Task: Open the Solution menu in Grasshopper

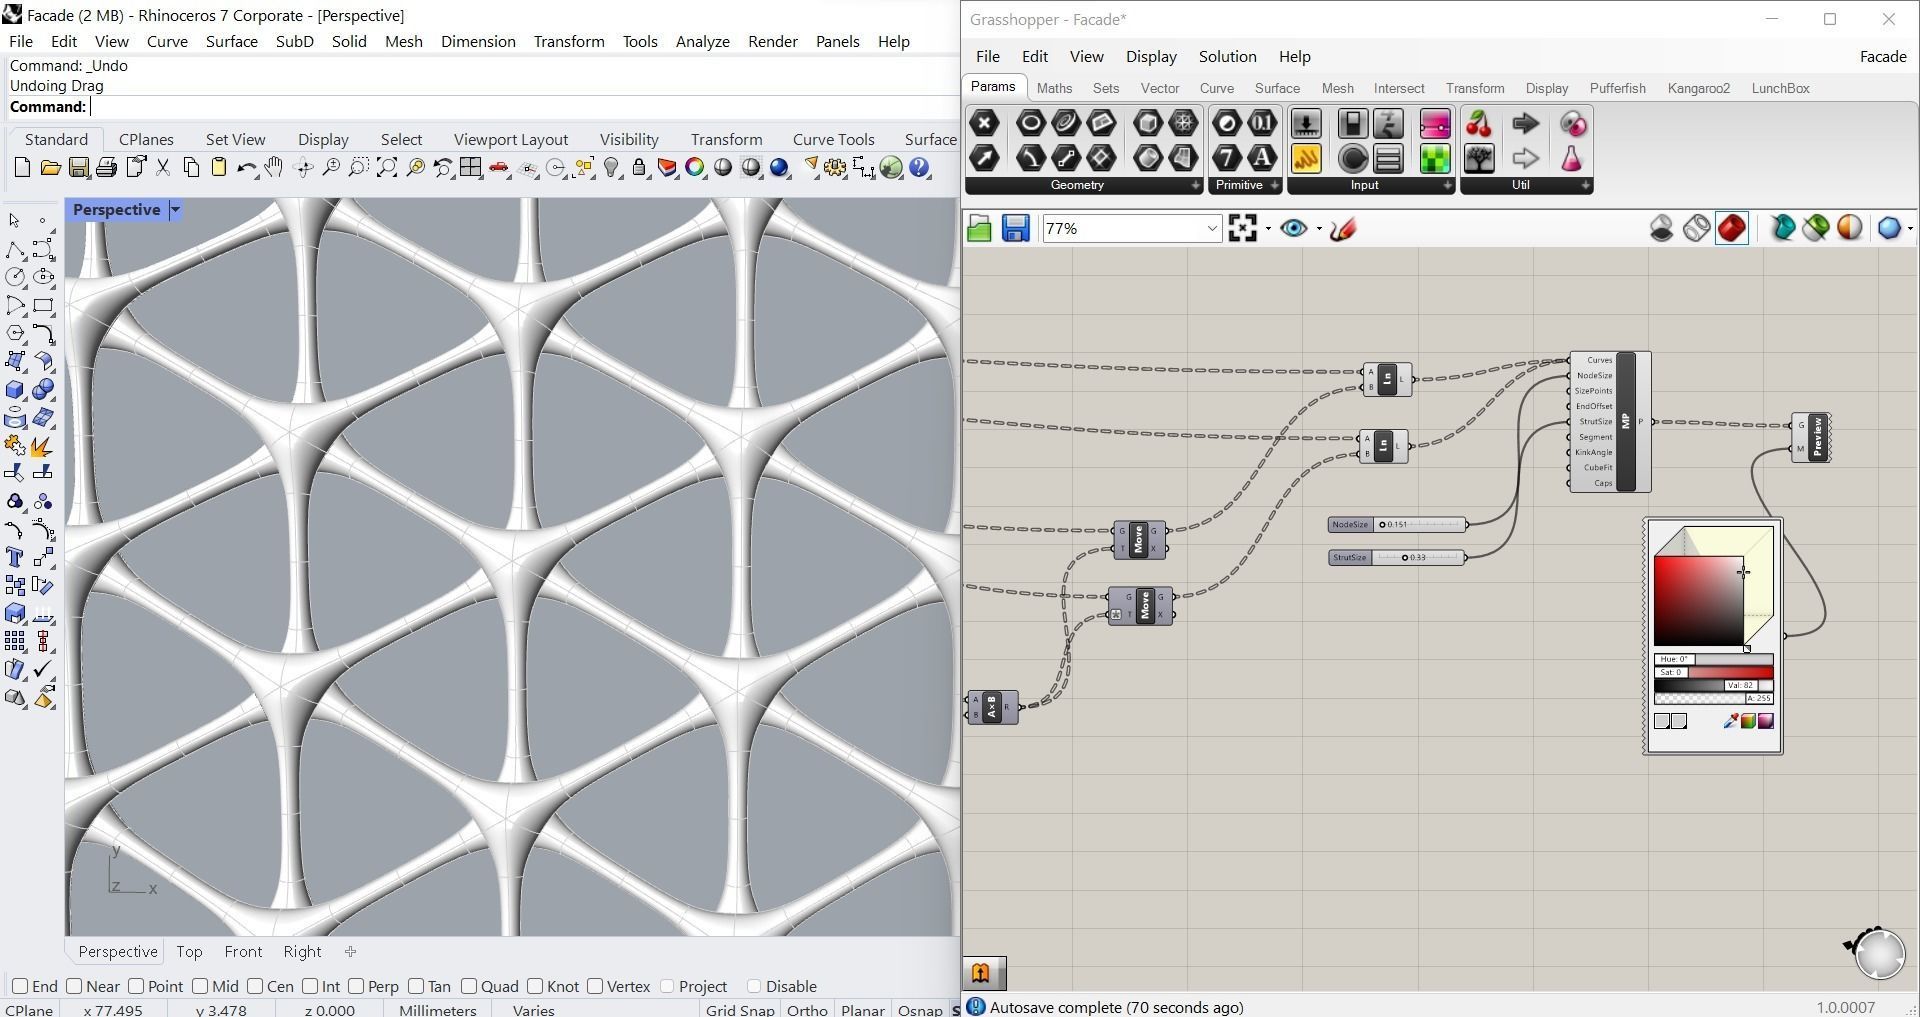Action: (x=1227, y=57)
